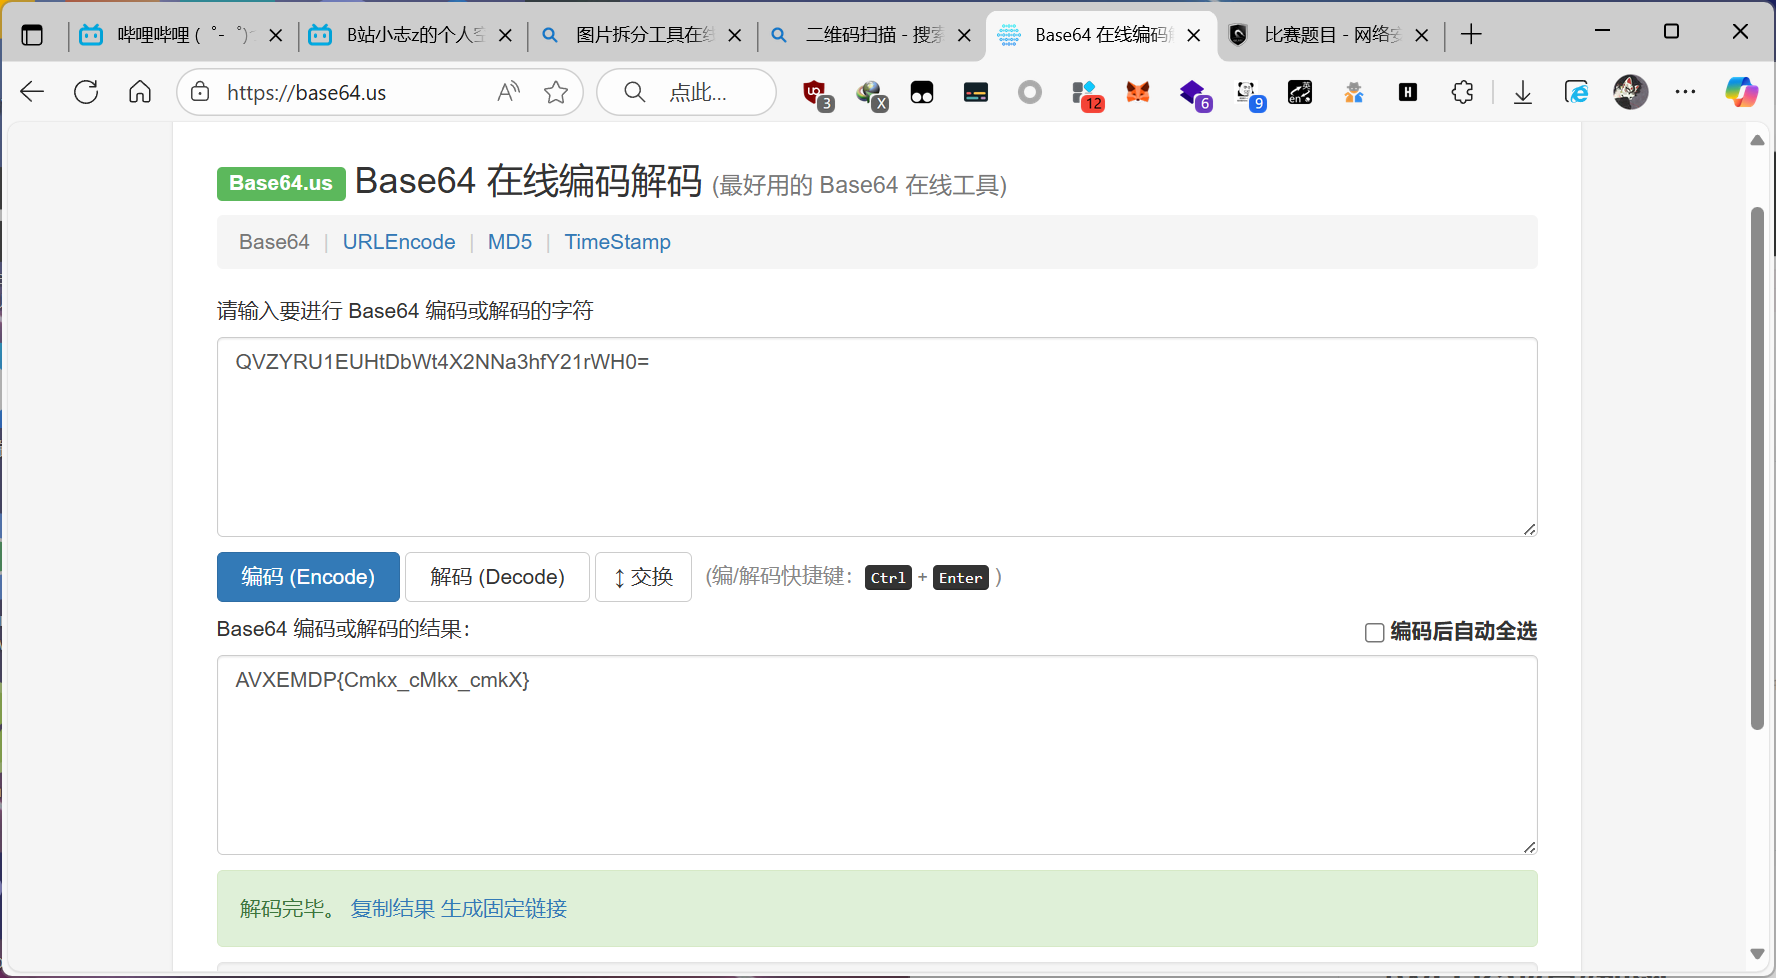The height and width of the screenshot is (978, 1776).
Task: Open the Microsoft Copilot sidebar
Action: point(1741,92)
